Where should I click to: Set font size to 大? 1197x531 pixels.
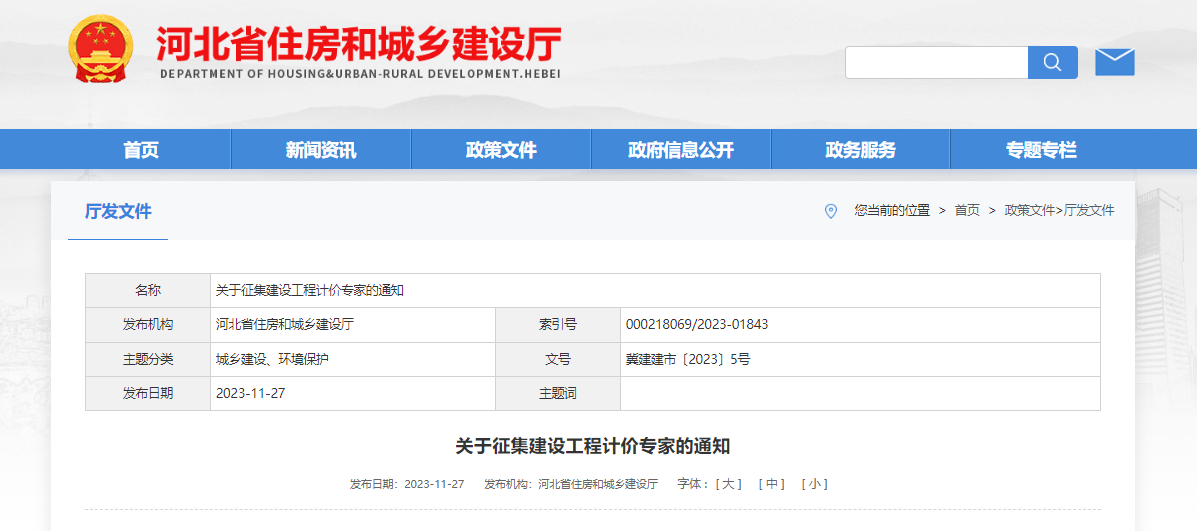pos(728,484)
